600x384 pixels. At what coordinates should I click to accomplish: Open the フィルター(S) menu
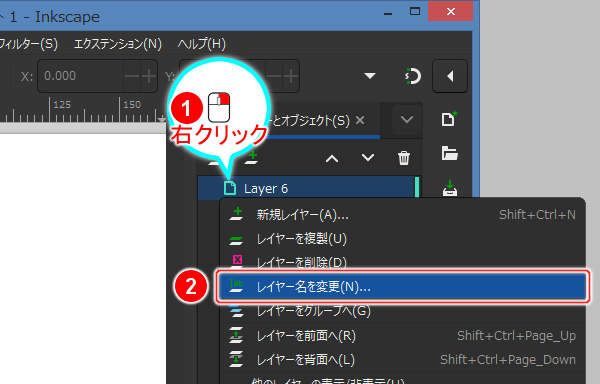pos(28,44)
